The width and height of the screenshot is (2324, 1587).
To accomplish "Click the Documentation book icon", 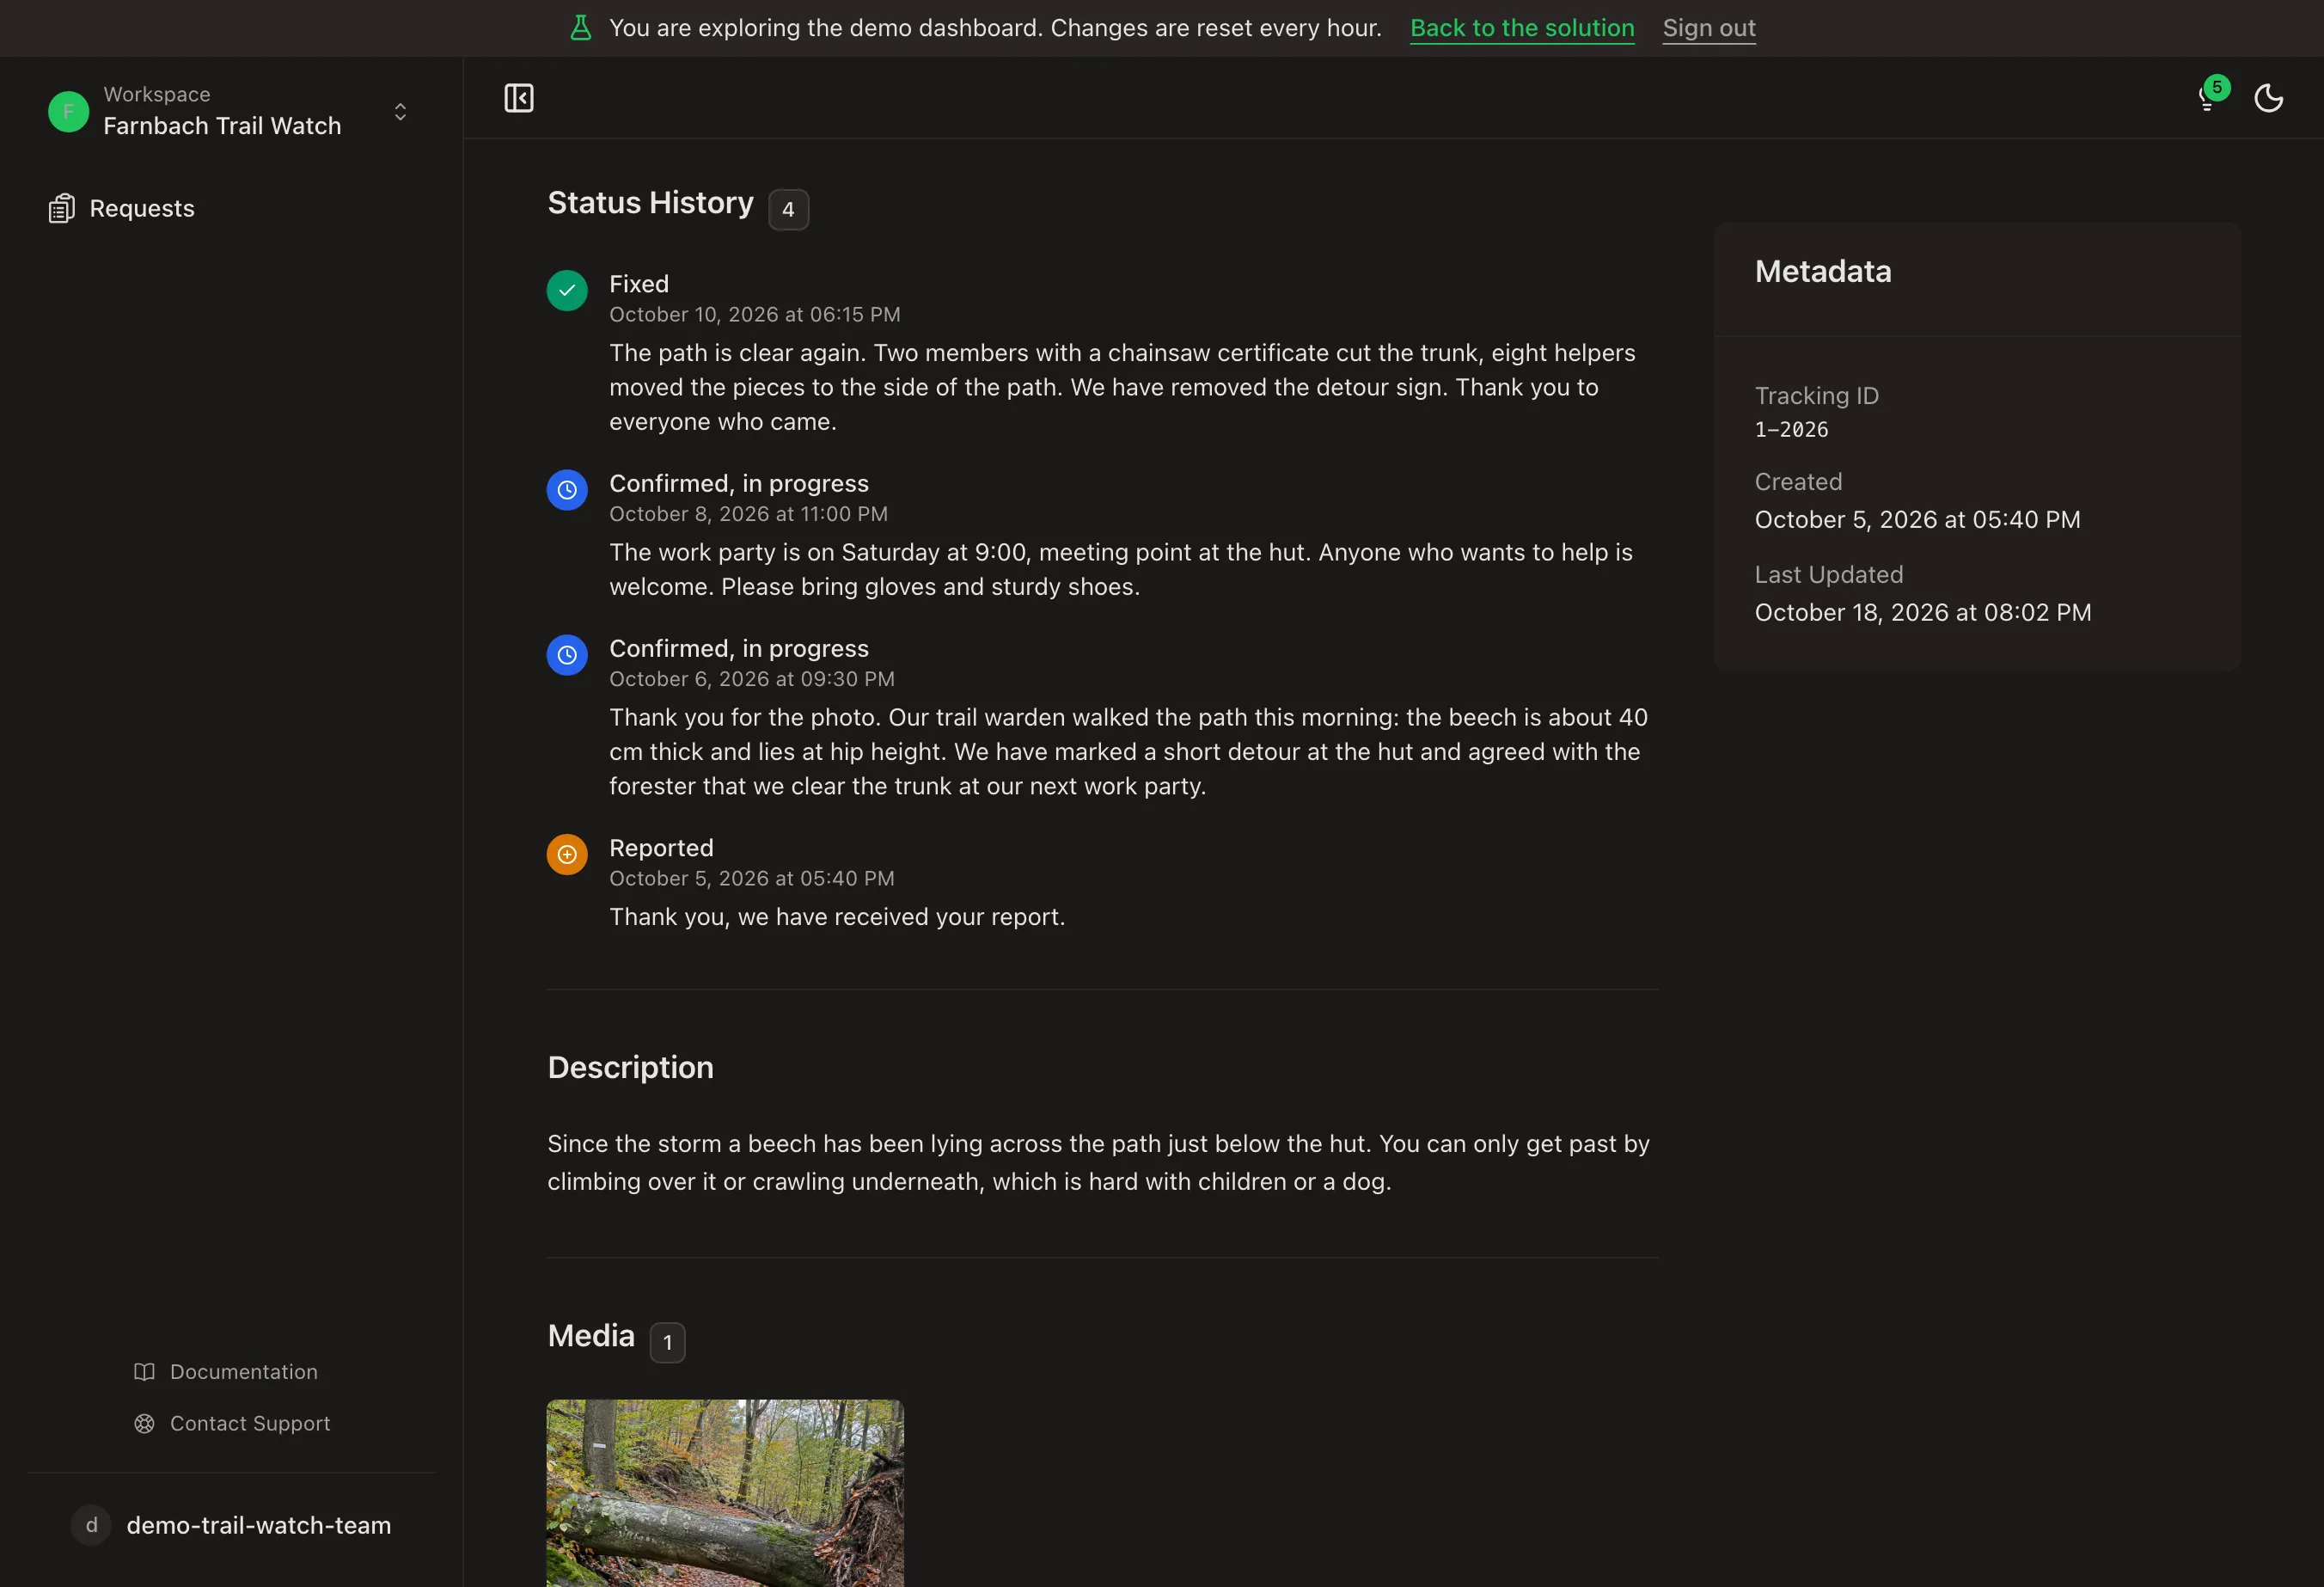I will coord(144,1371).
